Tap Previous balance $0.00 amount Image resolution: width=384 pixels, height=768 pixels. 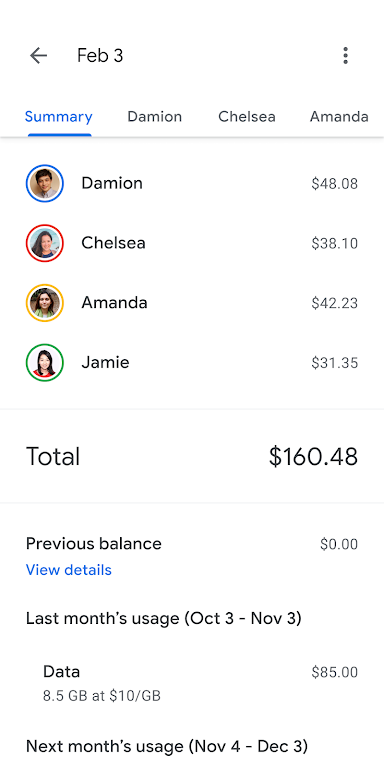click(x=339, y=544)
